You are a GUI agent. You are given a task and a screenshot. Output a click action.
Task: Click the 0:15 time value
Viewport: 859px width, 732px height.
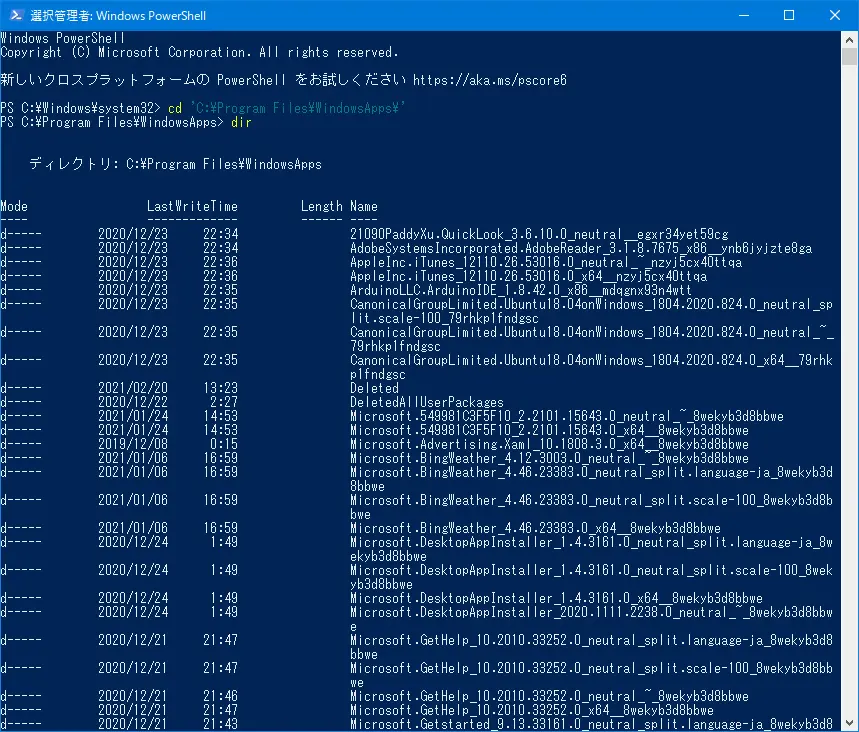pos(224,444)
